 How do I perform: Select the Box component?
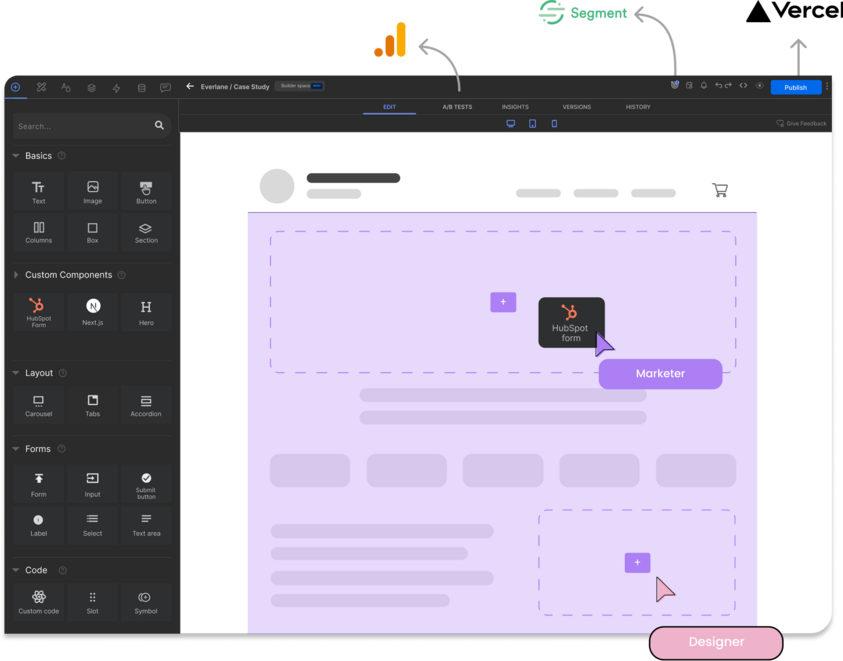[92, 232]
